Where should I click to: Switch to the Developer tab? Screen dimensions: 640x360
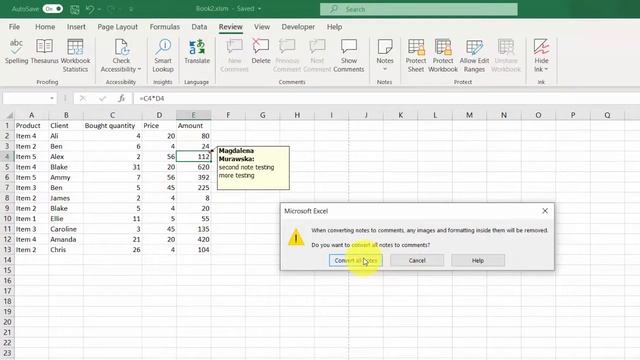(x=298, y=27)
